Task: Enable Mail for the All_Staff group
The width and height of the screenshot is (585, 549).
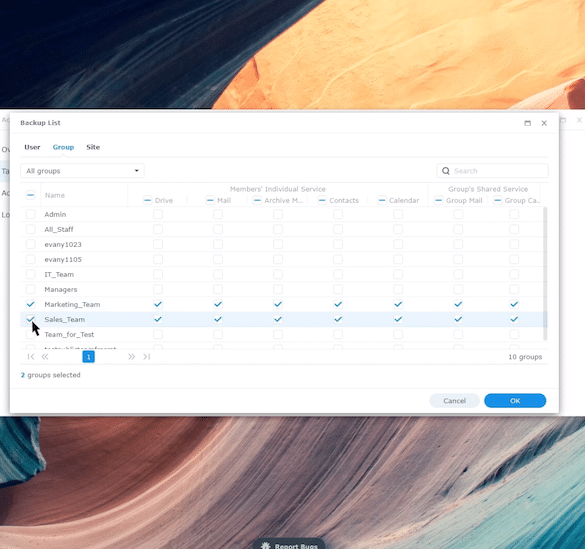Action: (x=218, y=229)
